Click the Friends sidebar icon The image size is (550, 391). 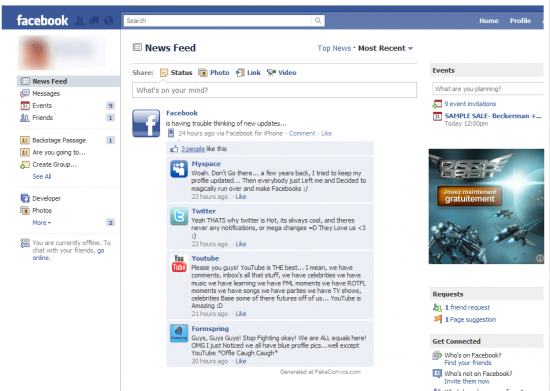coord(25,117)
